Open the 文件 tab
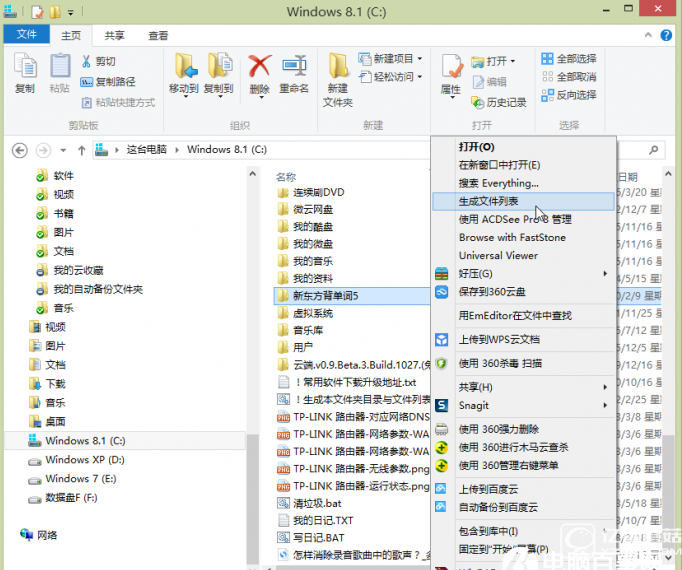Image resolution: width=682 pixels, height=570 pixels. point(26,35)
